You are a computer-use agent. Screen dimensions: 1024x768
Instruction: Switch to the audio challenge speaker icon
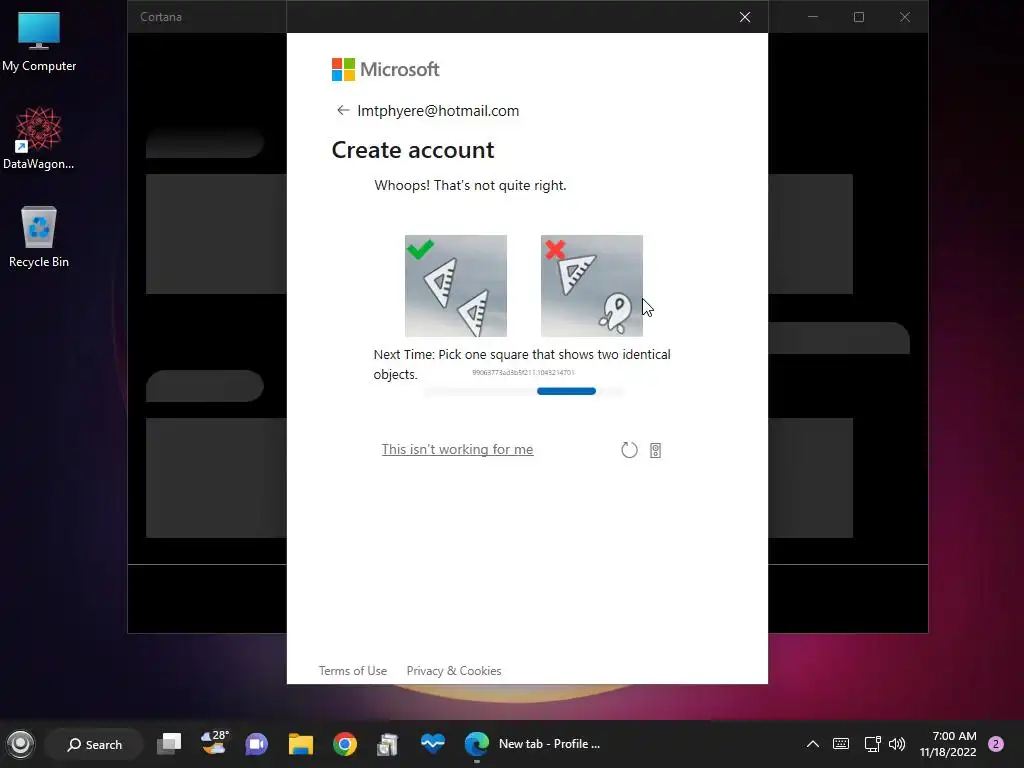click(x=656, y=450)
